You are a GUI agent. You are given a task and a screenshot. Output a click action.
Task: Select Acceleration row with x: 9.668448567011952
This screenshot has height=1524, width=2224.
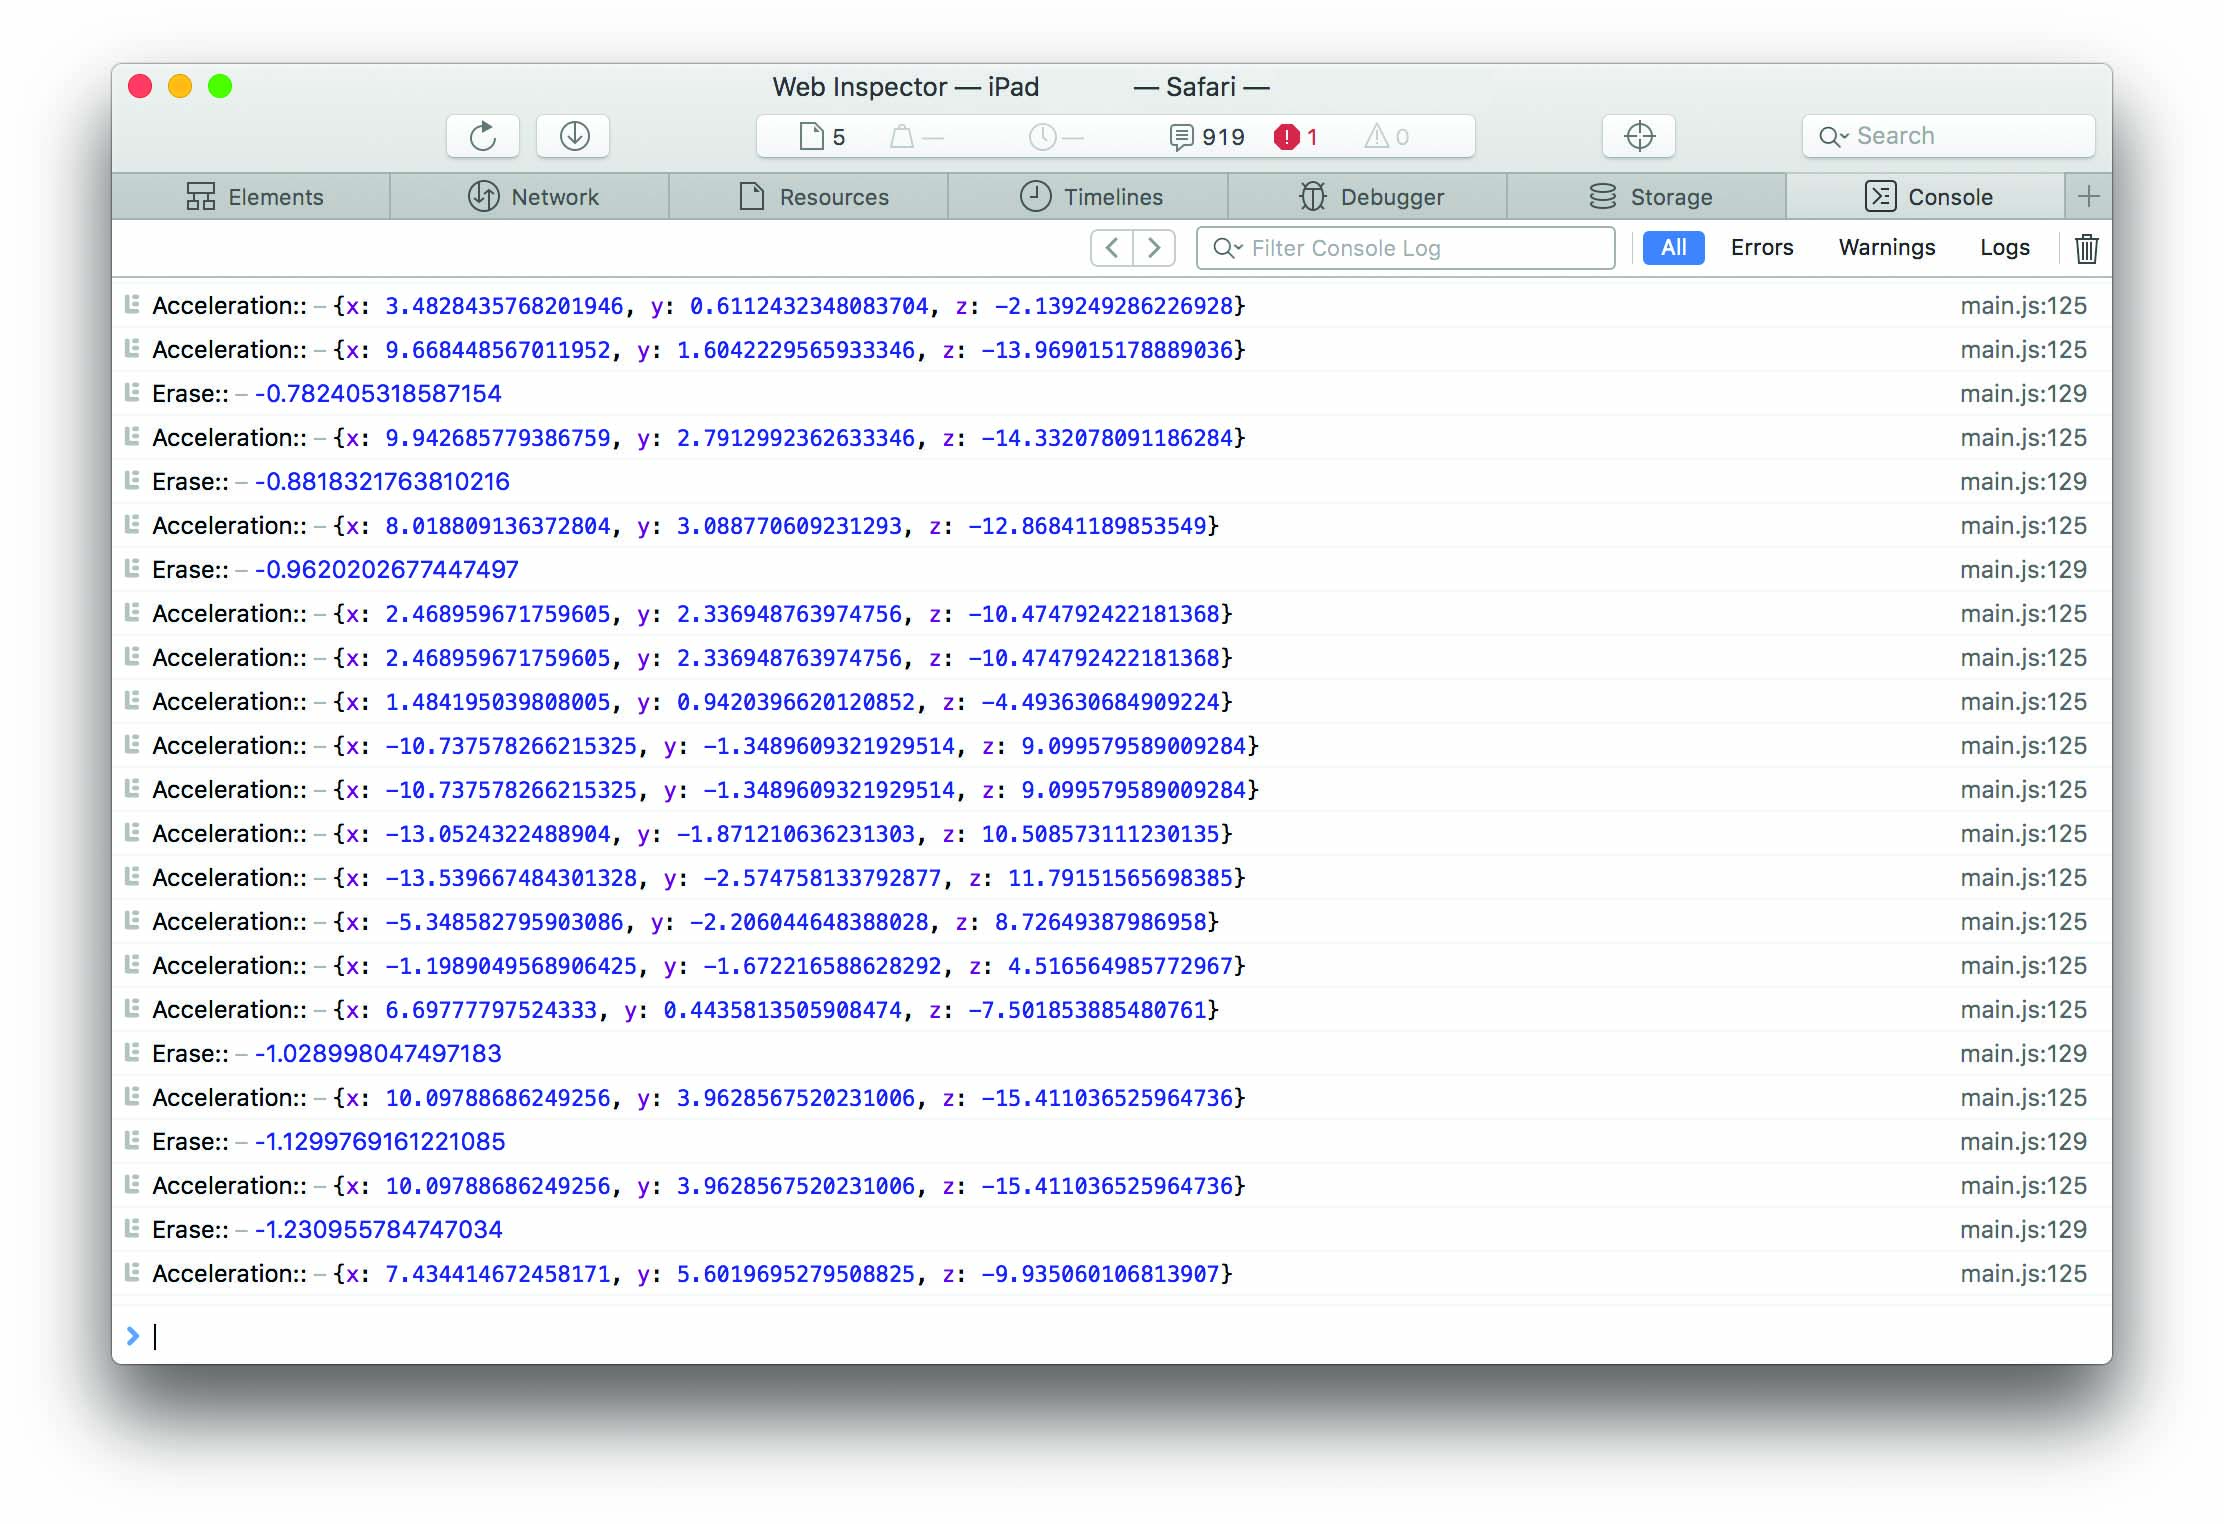point(1112,350)
